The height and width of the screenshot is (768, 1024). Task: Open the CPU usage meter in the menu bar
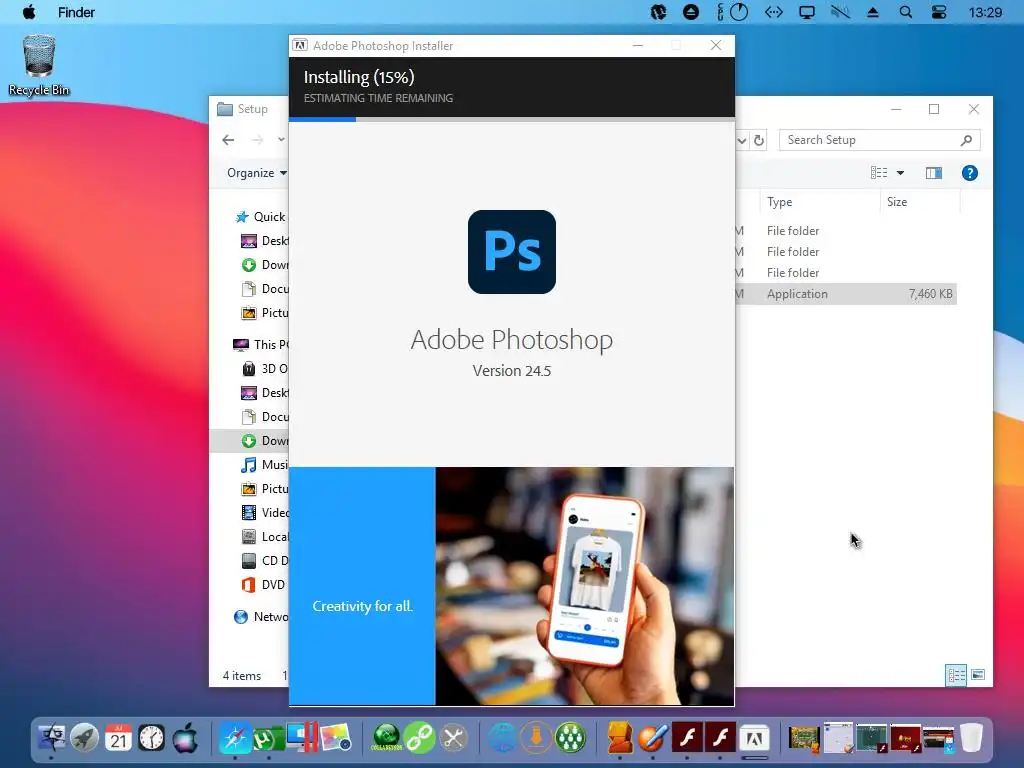click(732, 12)
